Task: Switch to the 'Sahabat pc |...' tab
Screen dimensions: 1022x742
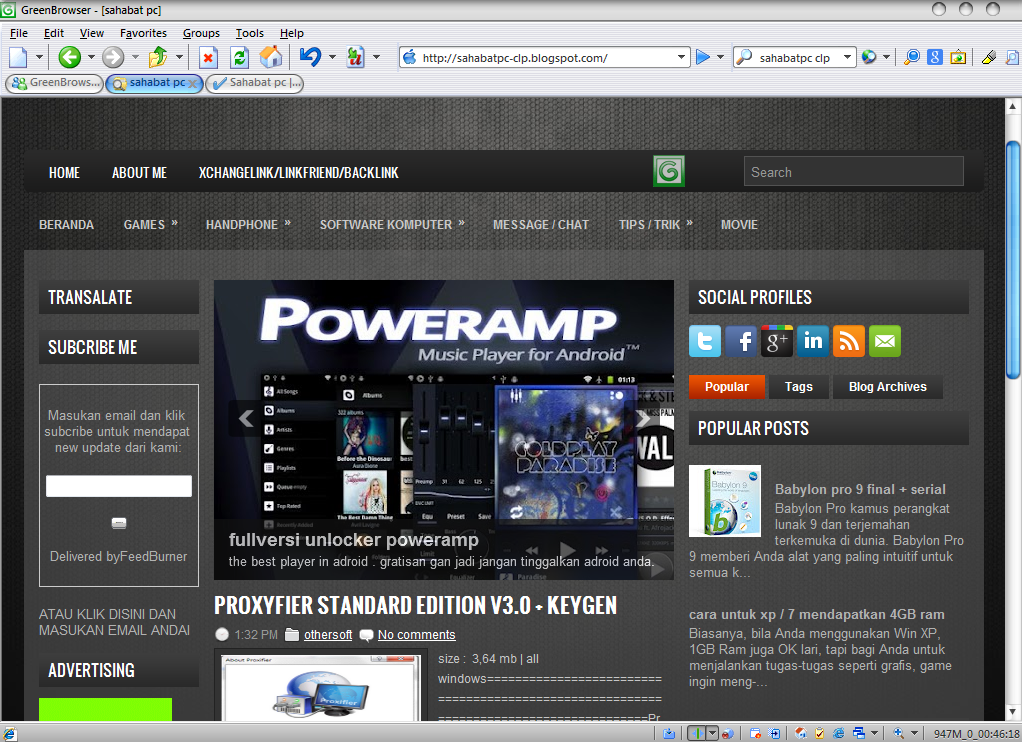Action: [254, 83]
